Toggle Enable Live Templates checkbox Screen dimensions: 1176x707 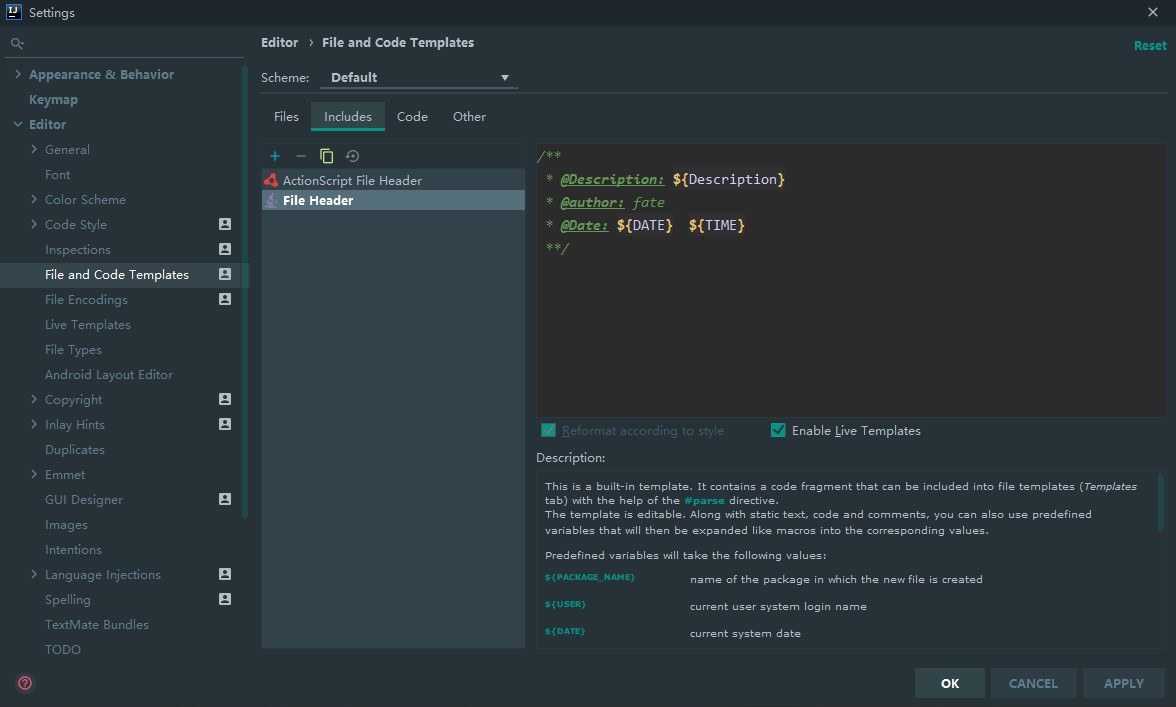tap(778, 430)
